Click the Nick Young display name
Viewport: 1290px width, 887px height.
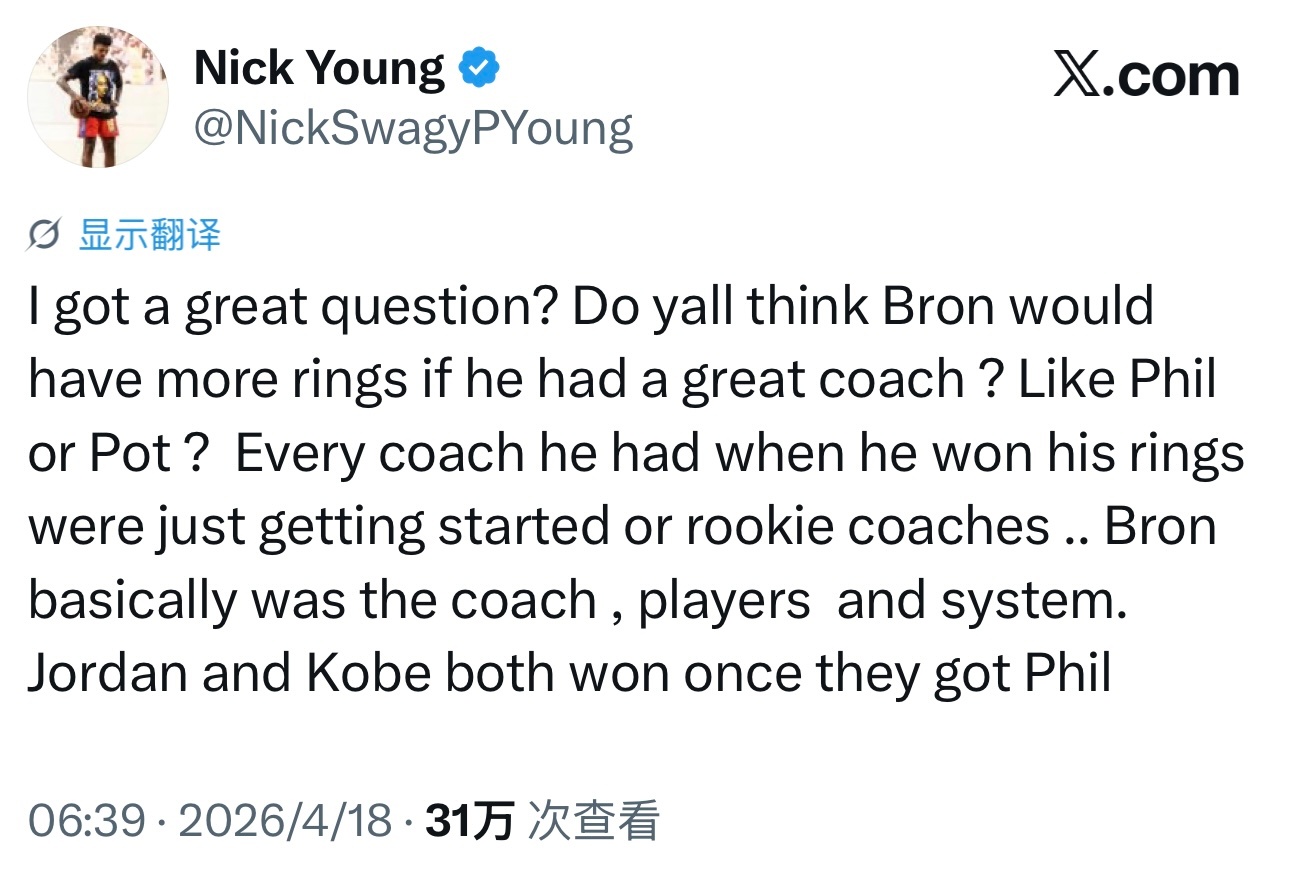(x=318, y=68)
